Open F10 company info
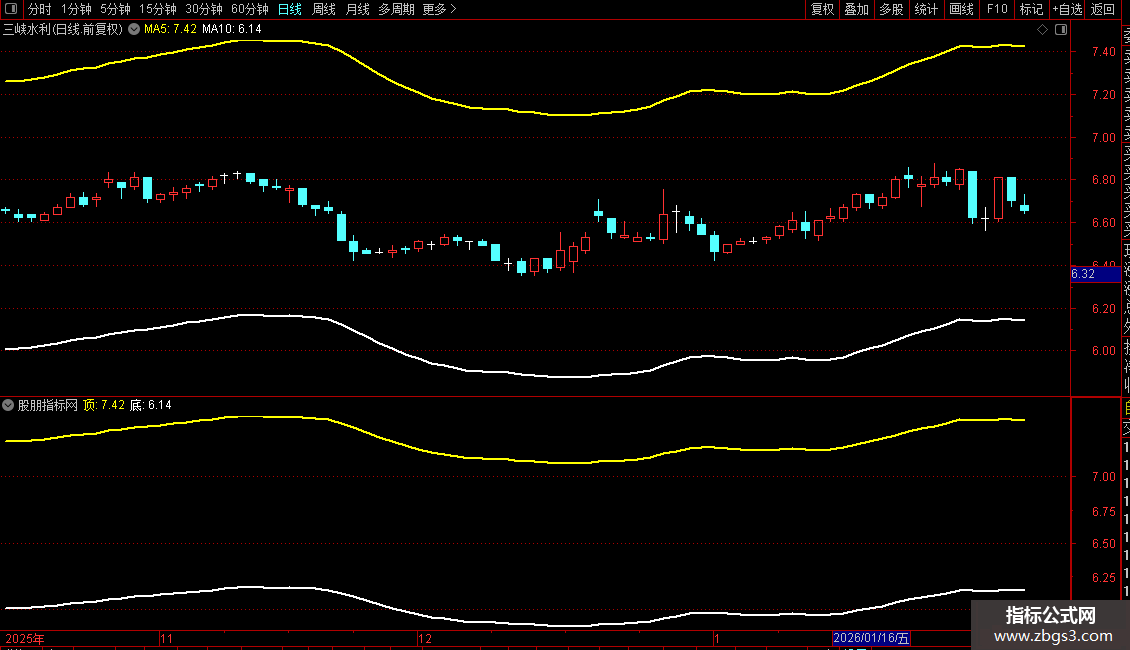 click(x=997, y=9)
